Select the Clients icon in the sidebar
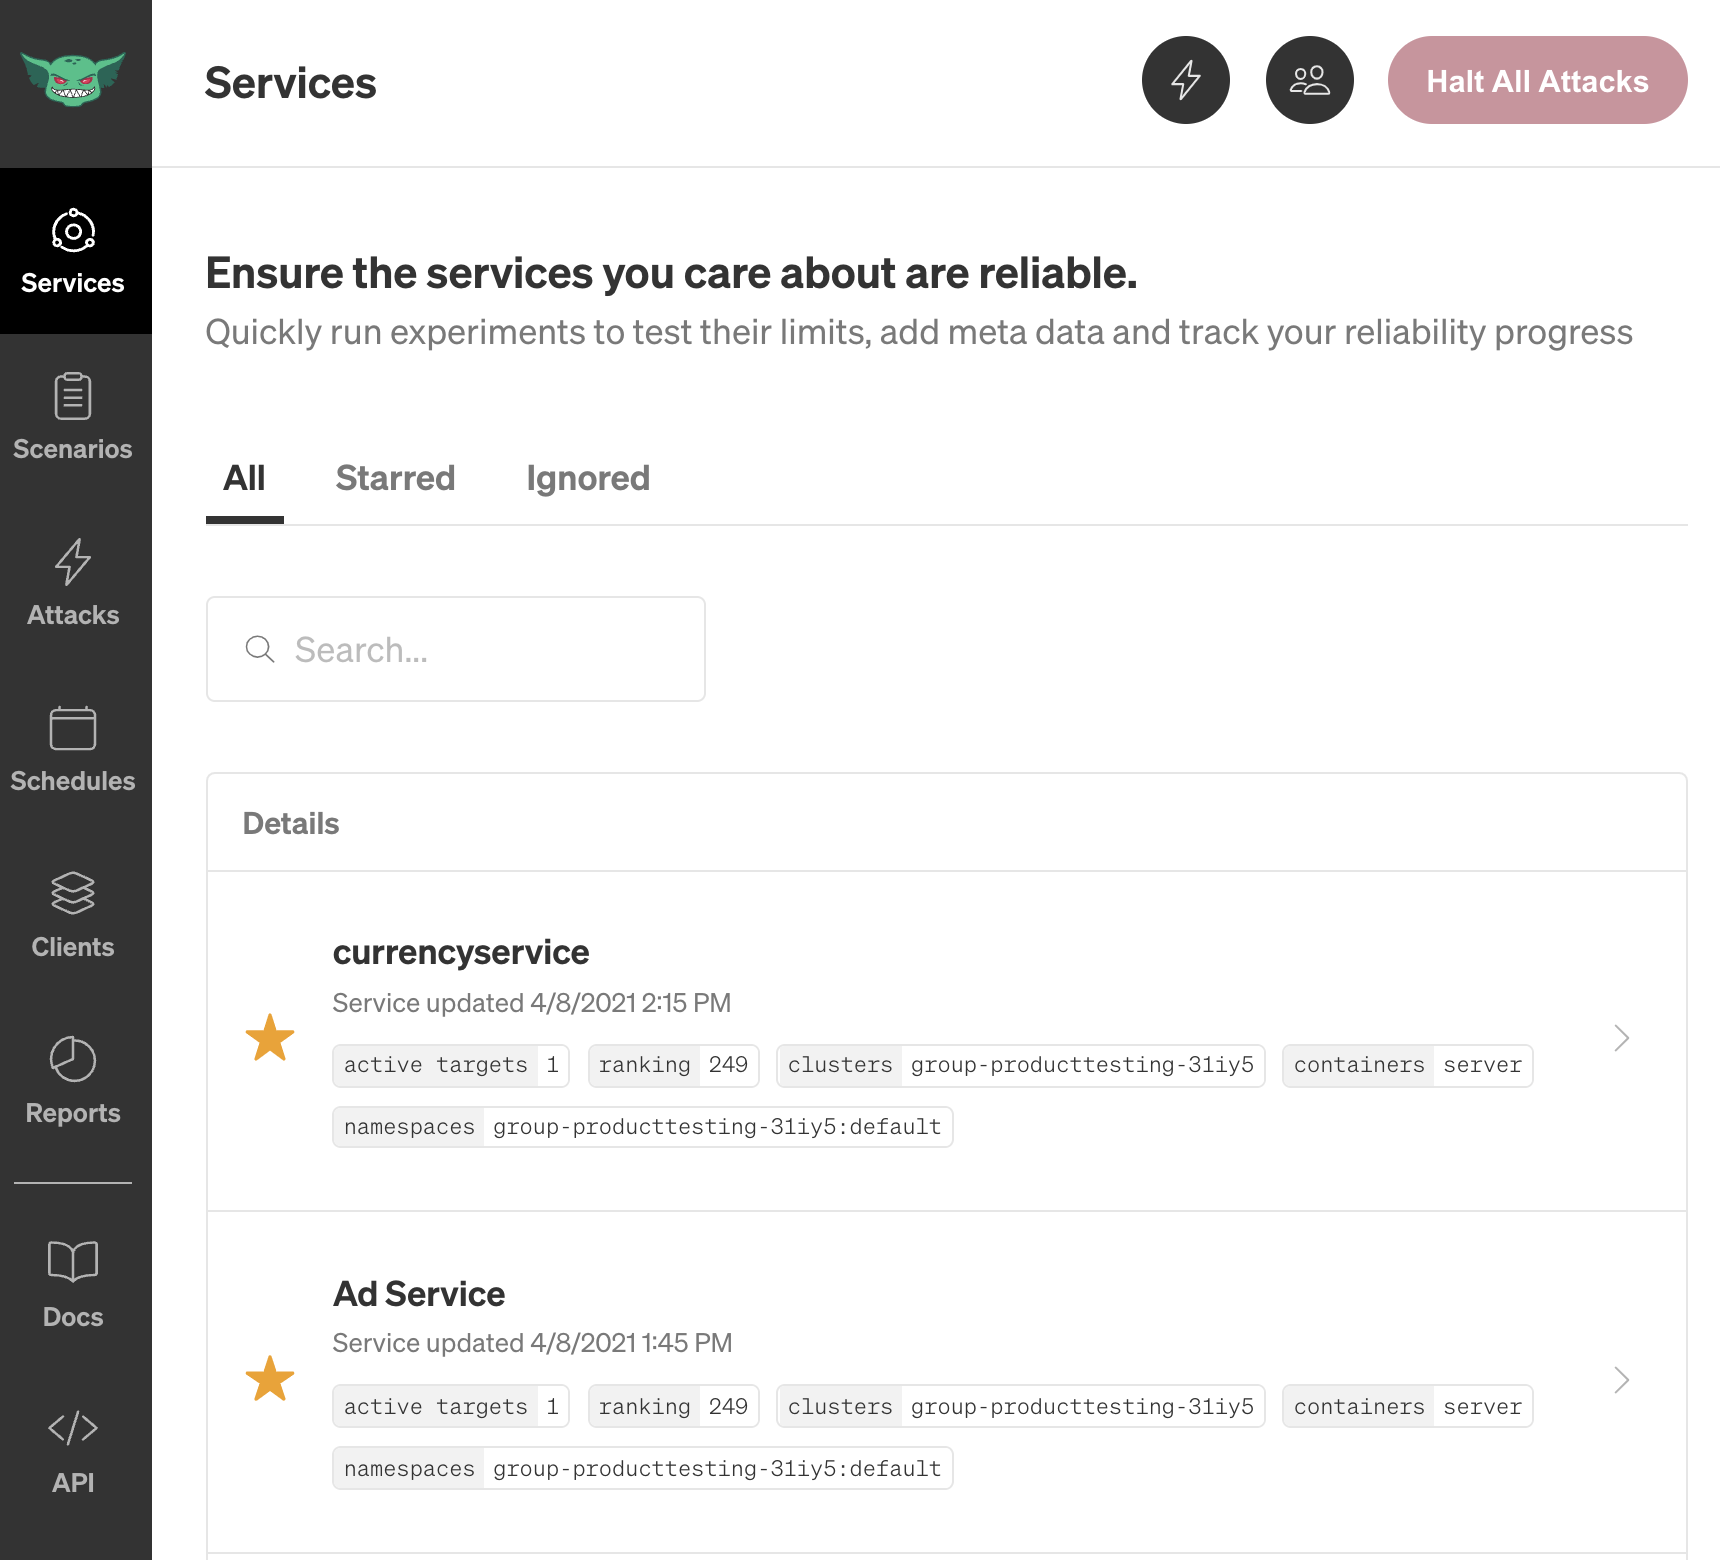 (x=72, y=912)
